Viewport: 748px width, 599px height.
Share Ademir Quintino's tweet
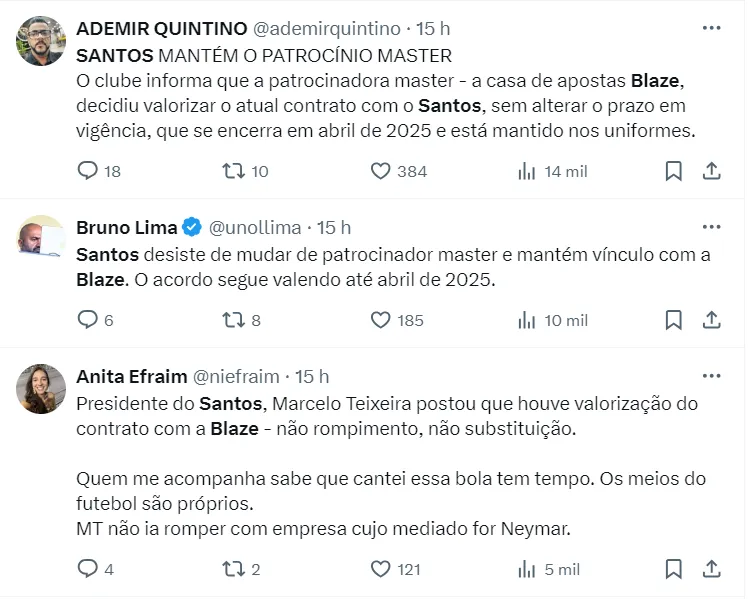click(711, 171)
